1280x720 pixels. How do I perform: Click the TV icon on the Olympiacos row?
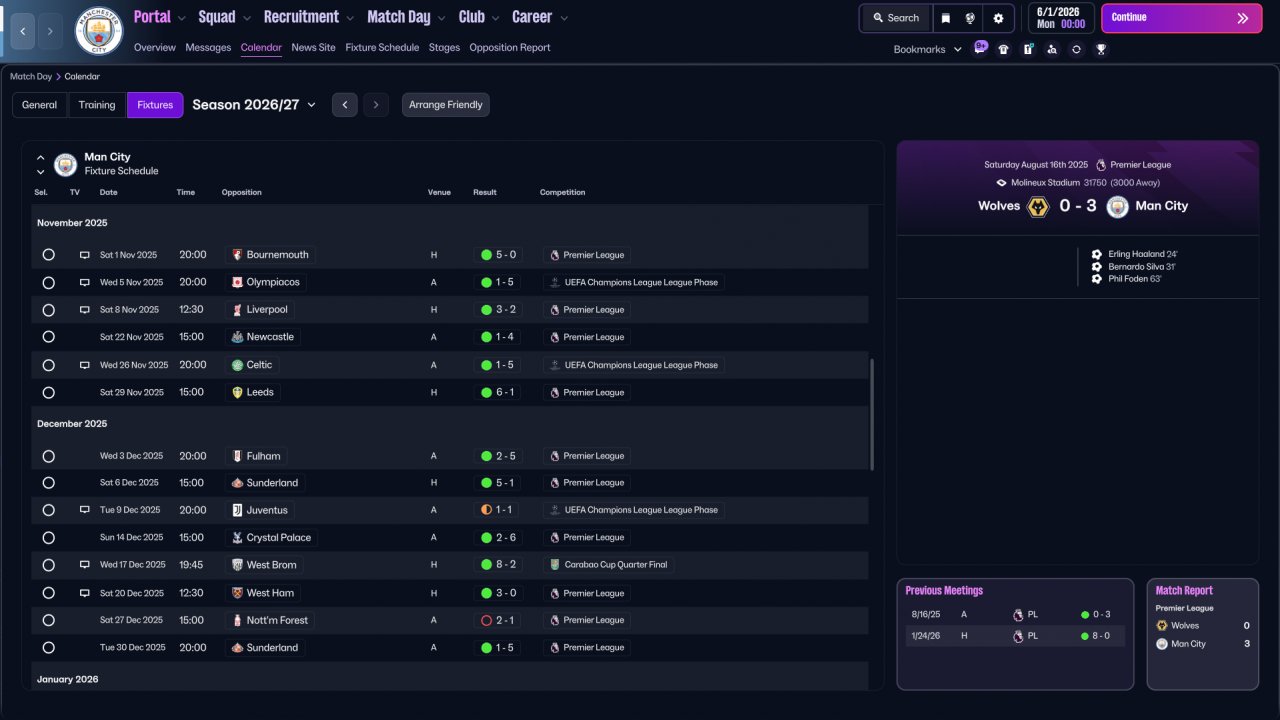[x=85, y=282]
